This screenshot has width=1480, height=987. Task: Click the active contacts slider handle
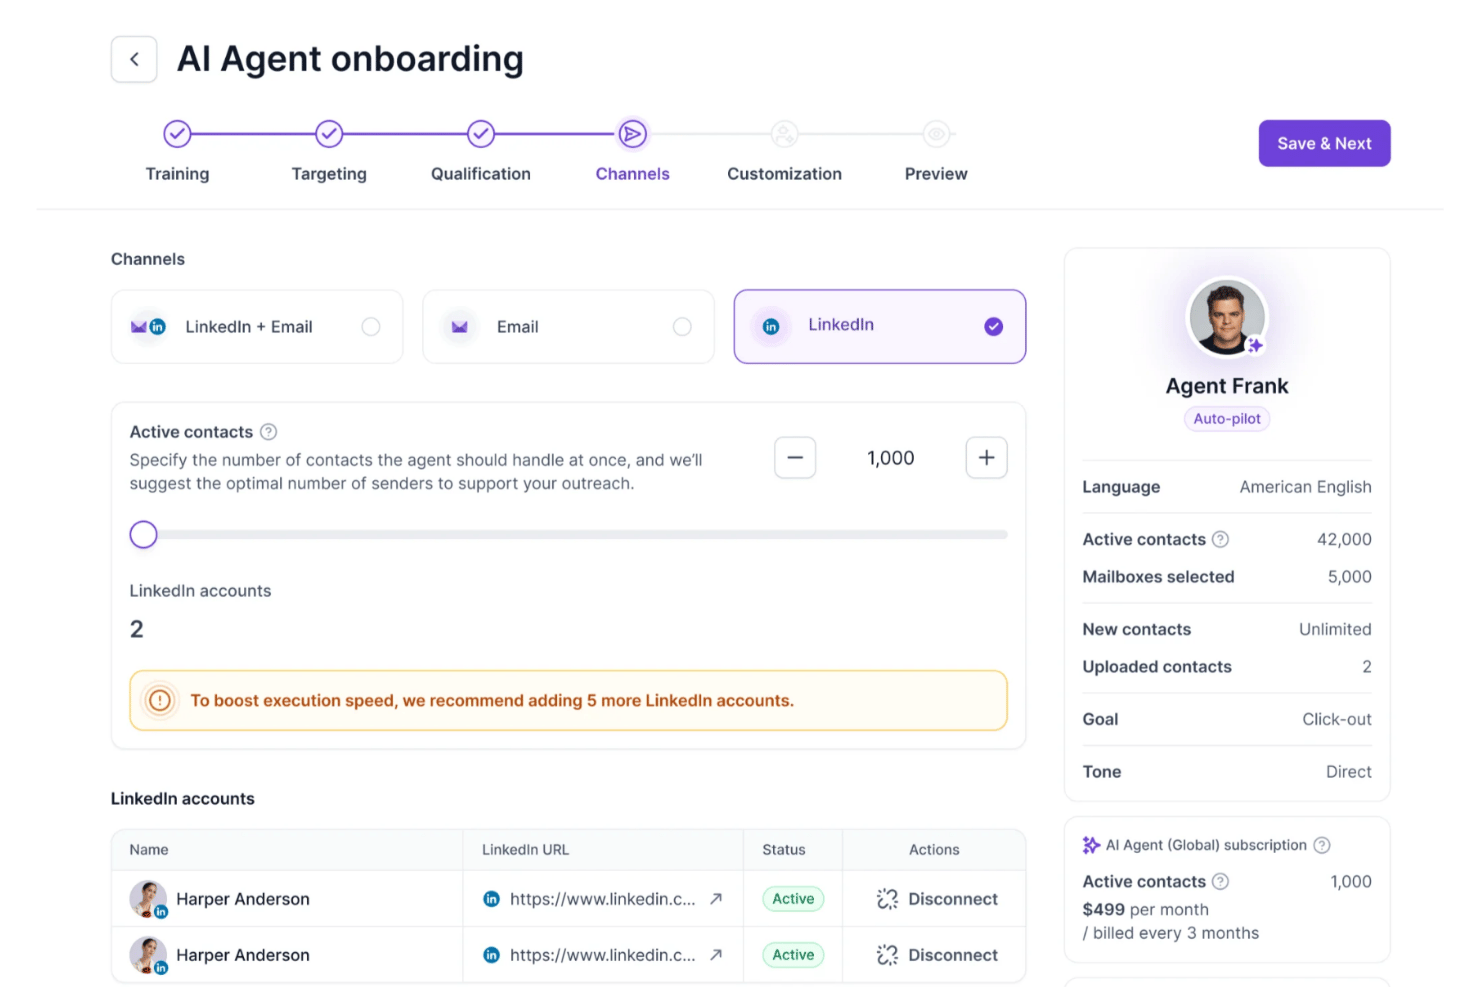pyautogui.click(x=144, y=535)
